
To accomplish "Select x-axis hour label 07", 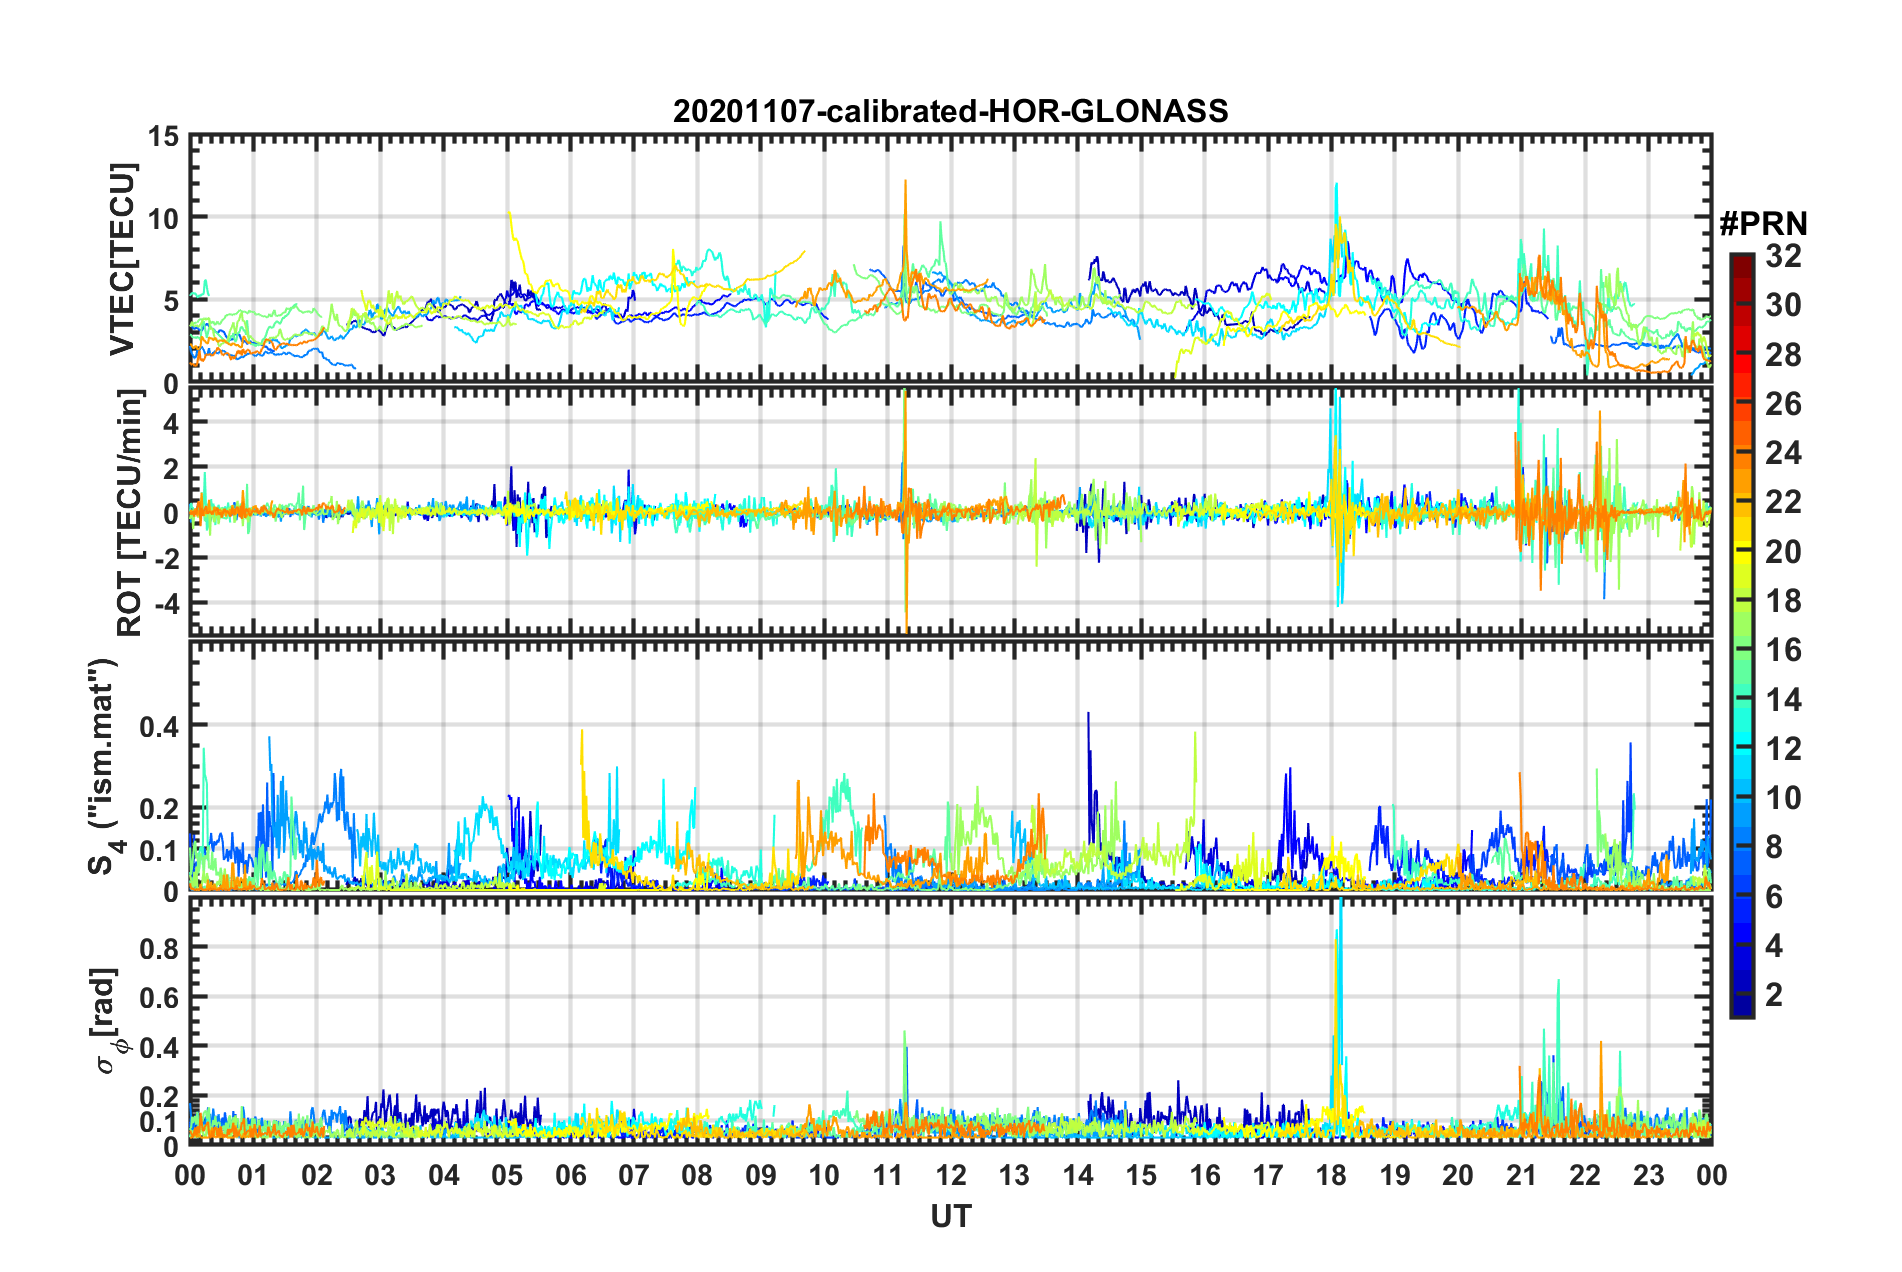I will click(634, 1175).
